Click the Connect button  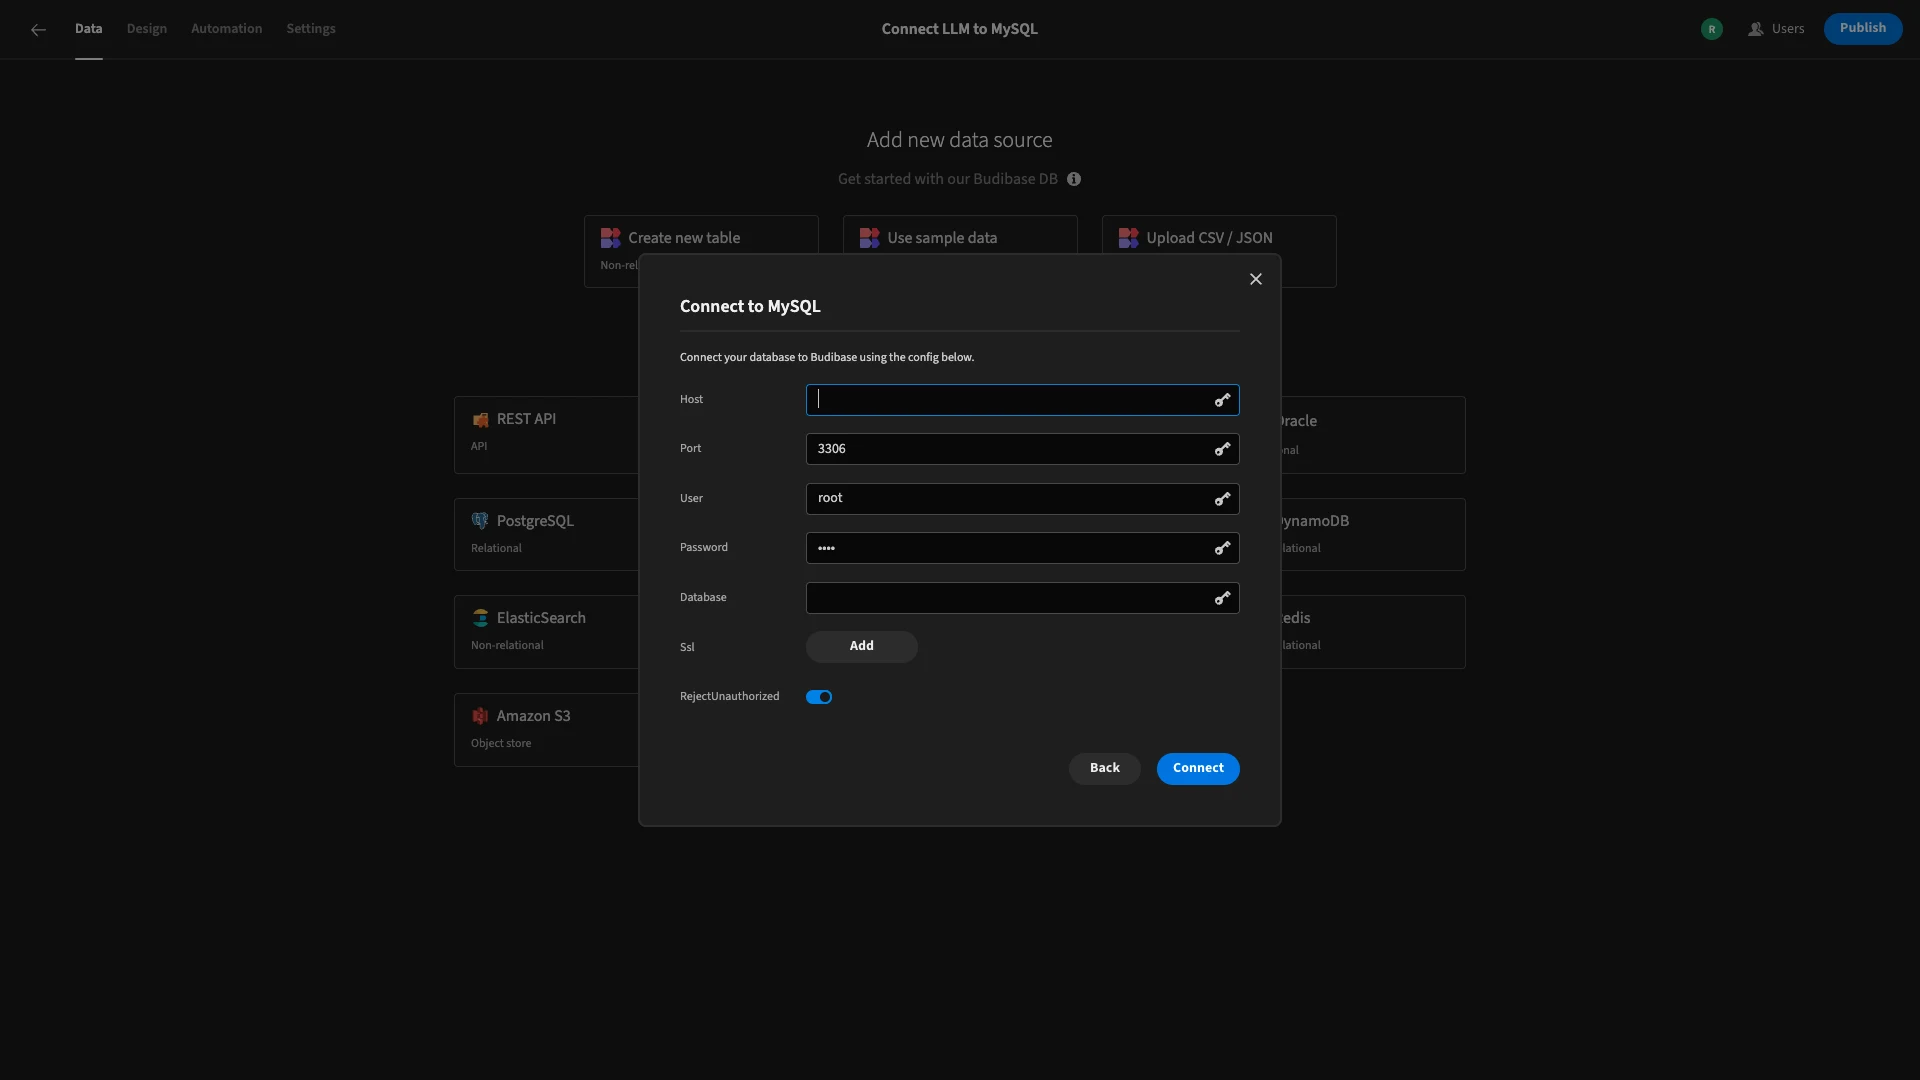coord(1198,768)
